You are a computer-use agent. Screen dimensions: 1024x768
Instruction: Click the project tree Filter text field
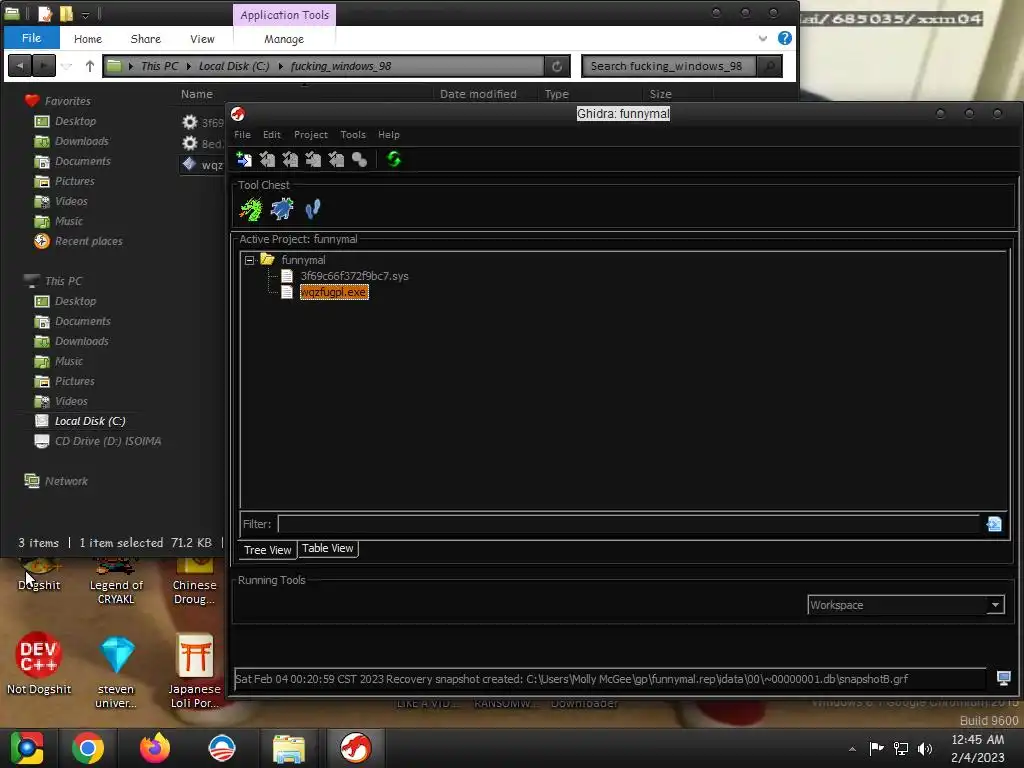click(x=629, y=524)
